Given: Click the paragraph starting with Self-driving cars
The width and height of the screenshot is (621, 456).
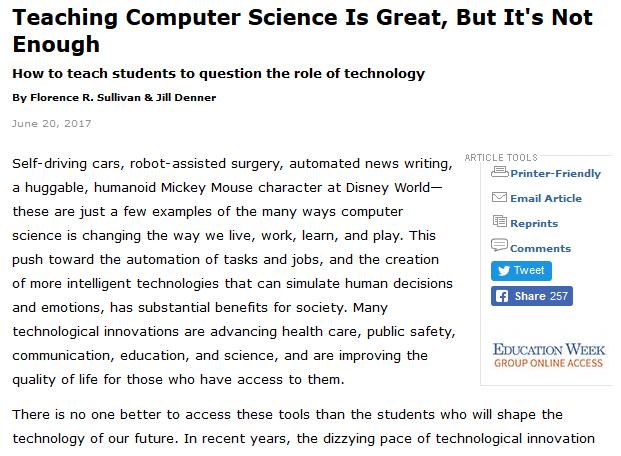Looking at the screenshot, I should tap(234, 271).
